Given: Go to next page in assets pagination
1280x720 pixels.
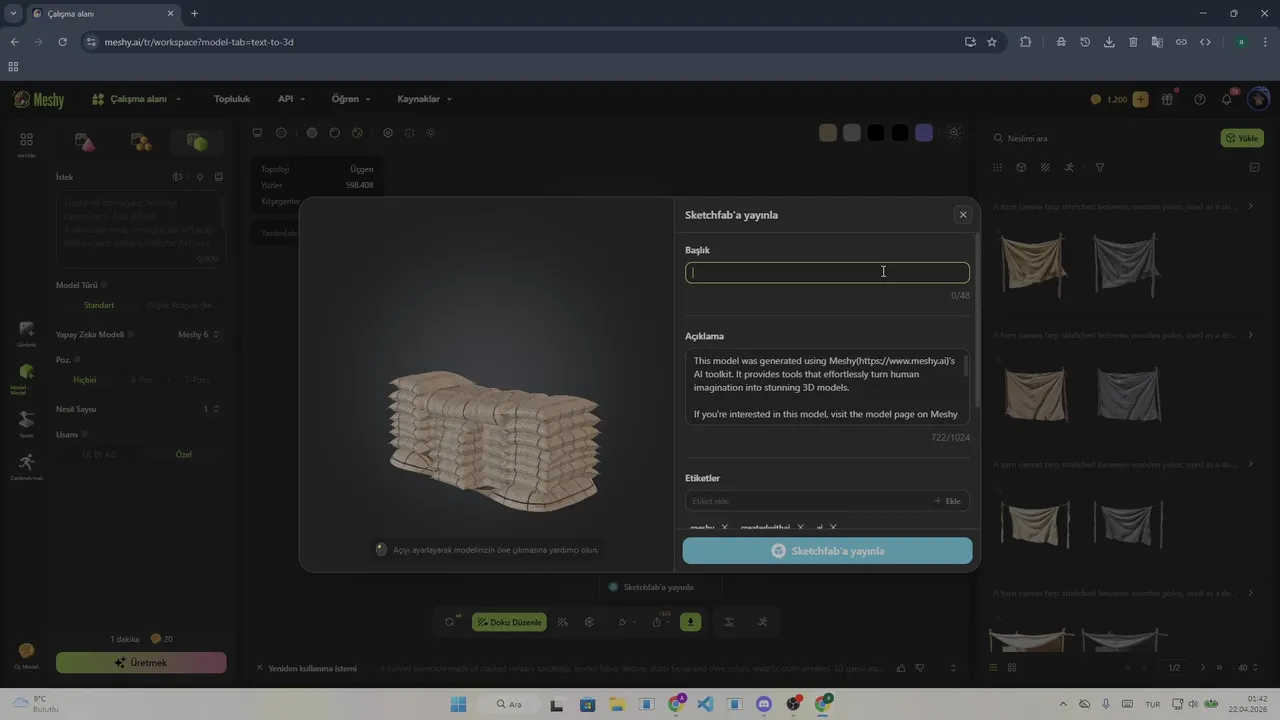Looking at the screenshot, I should (1203, 667).
